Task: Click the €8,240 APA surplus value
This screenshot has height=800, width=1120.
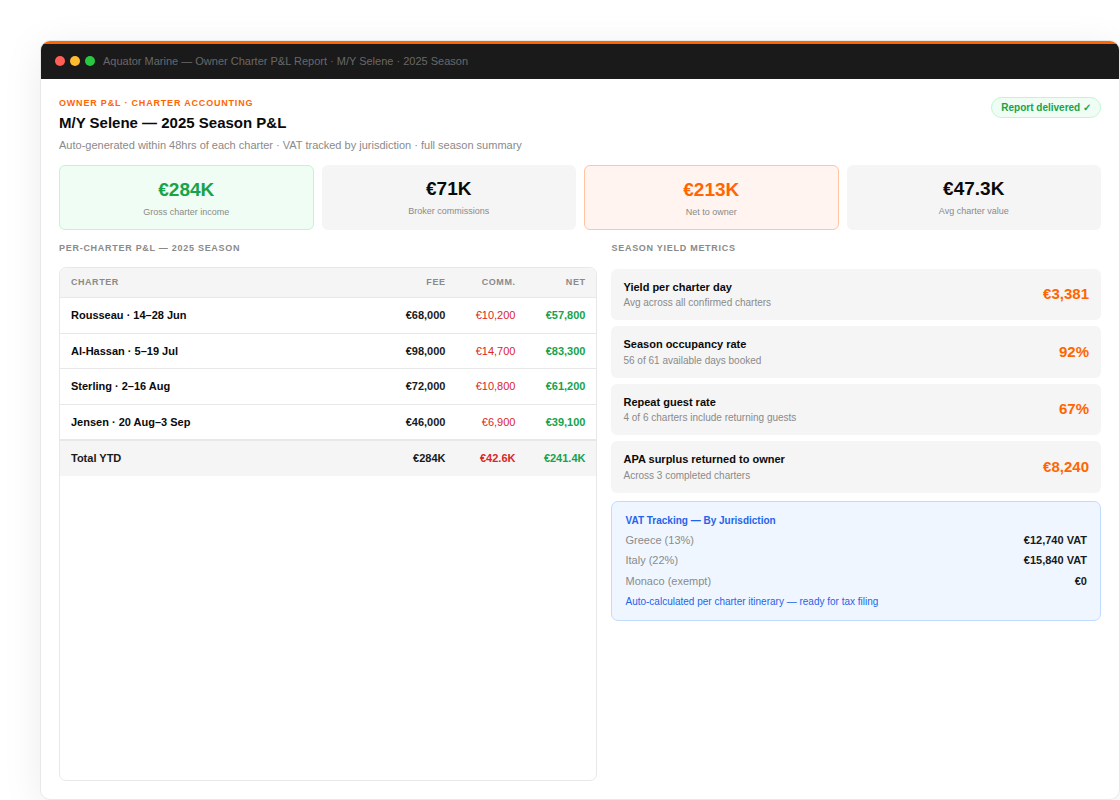Action: [x=1066, y=467]
